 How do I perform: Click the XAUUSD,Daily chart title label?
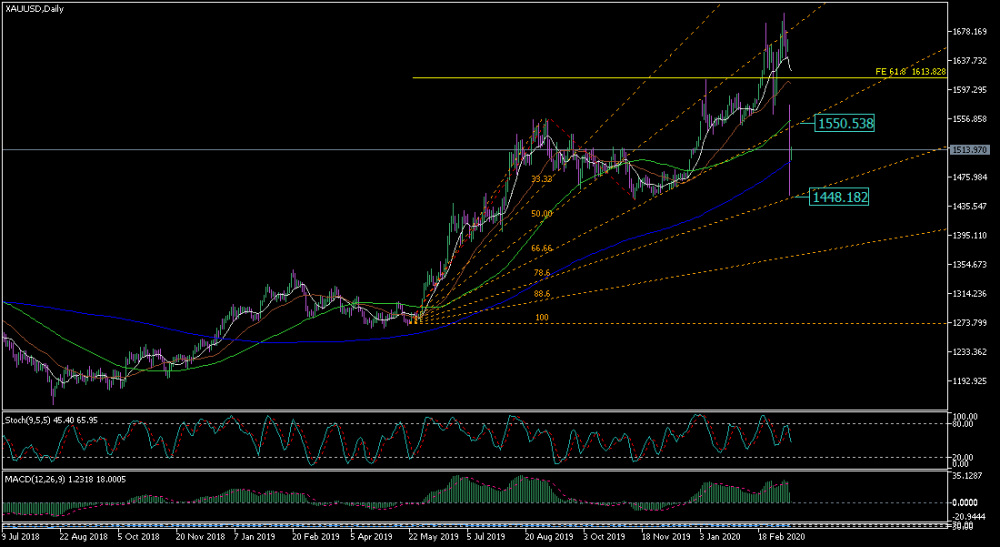tap(34, 9)
